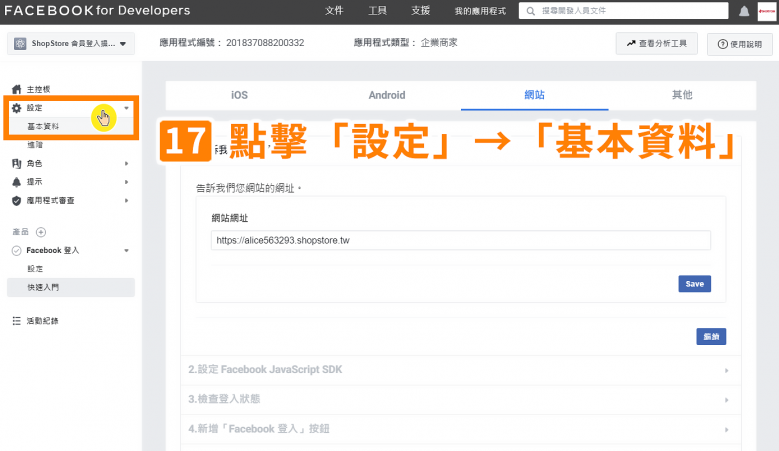Click the 提示 bell icon in sidebar
Viewport: 779px width, 451px height.
point(16,182)
